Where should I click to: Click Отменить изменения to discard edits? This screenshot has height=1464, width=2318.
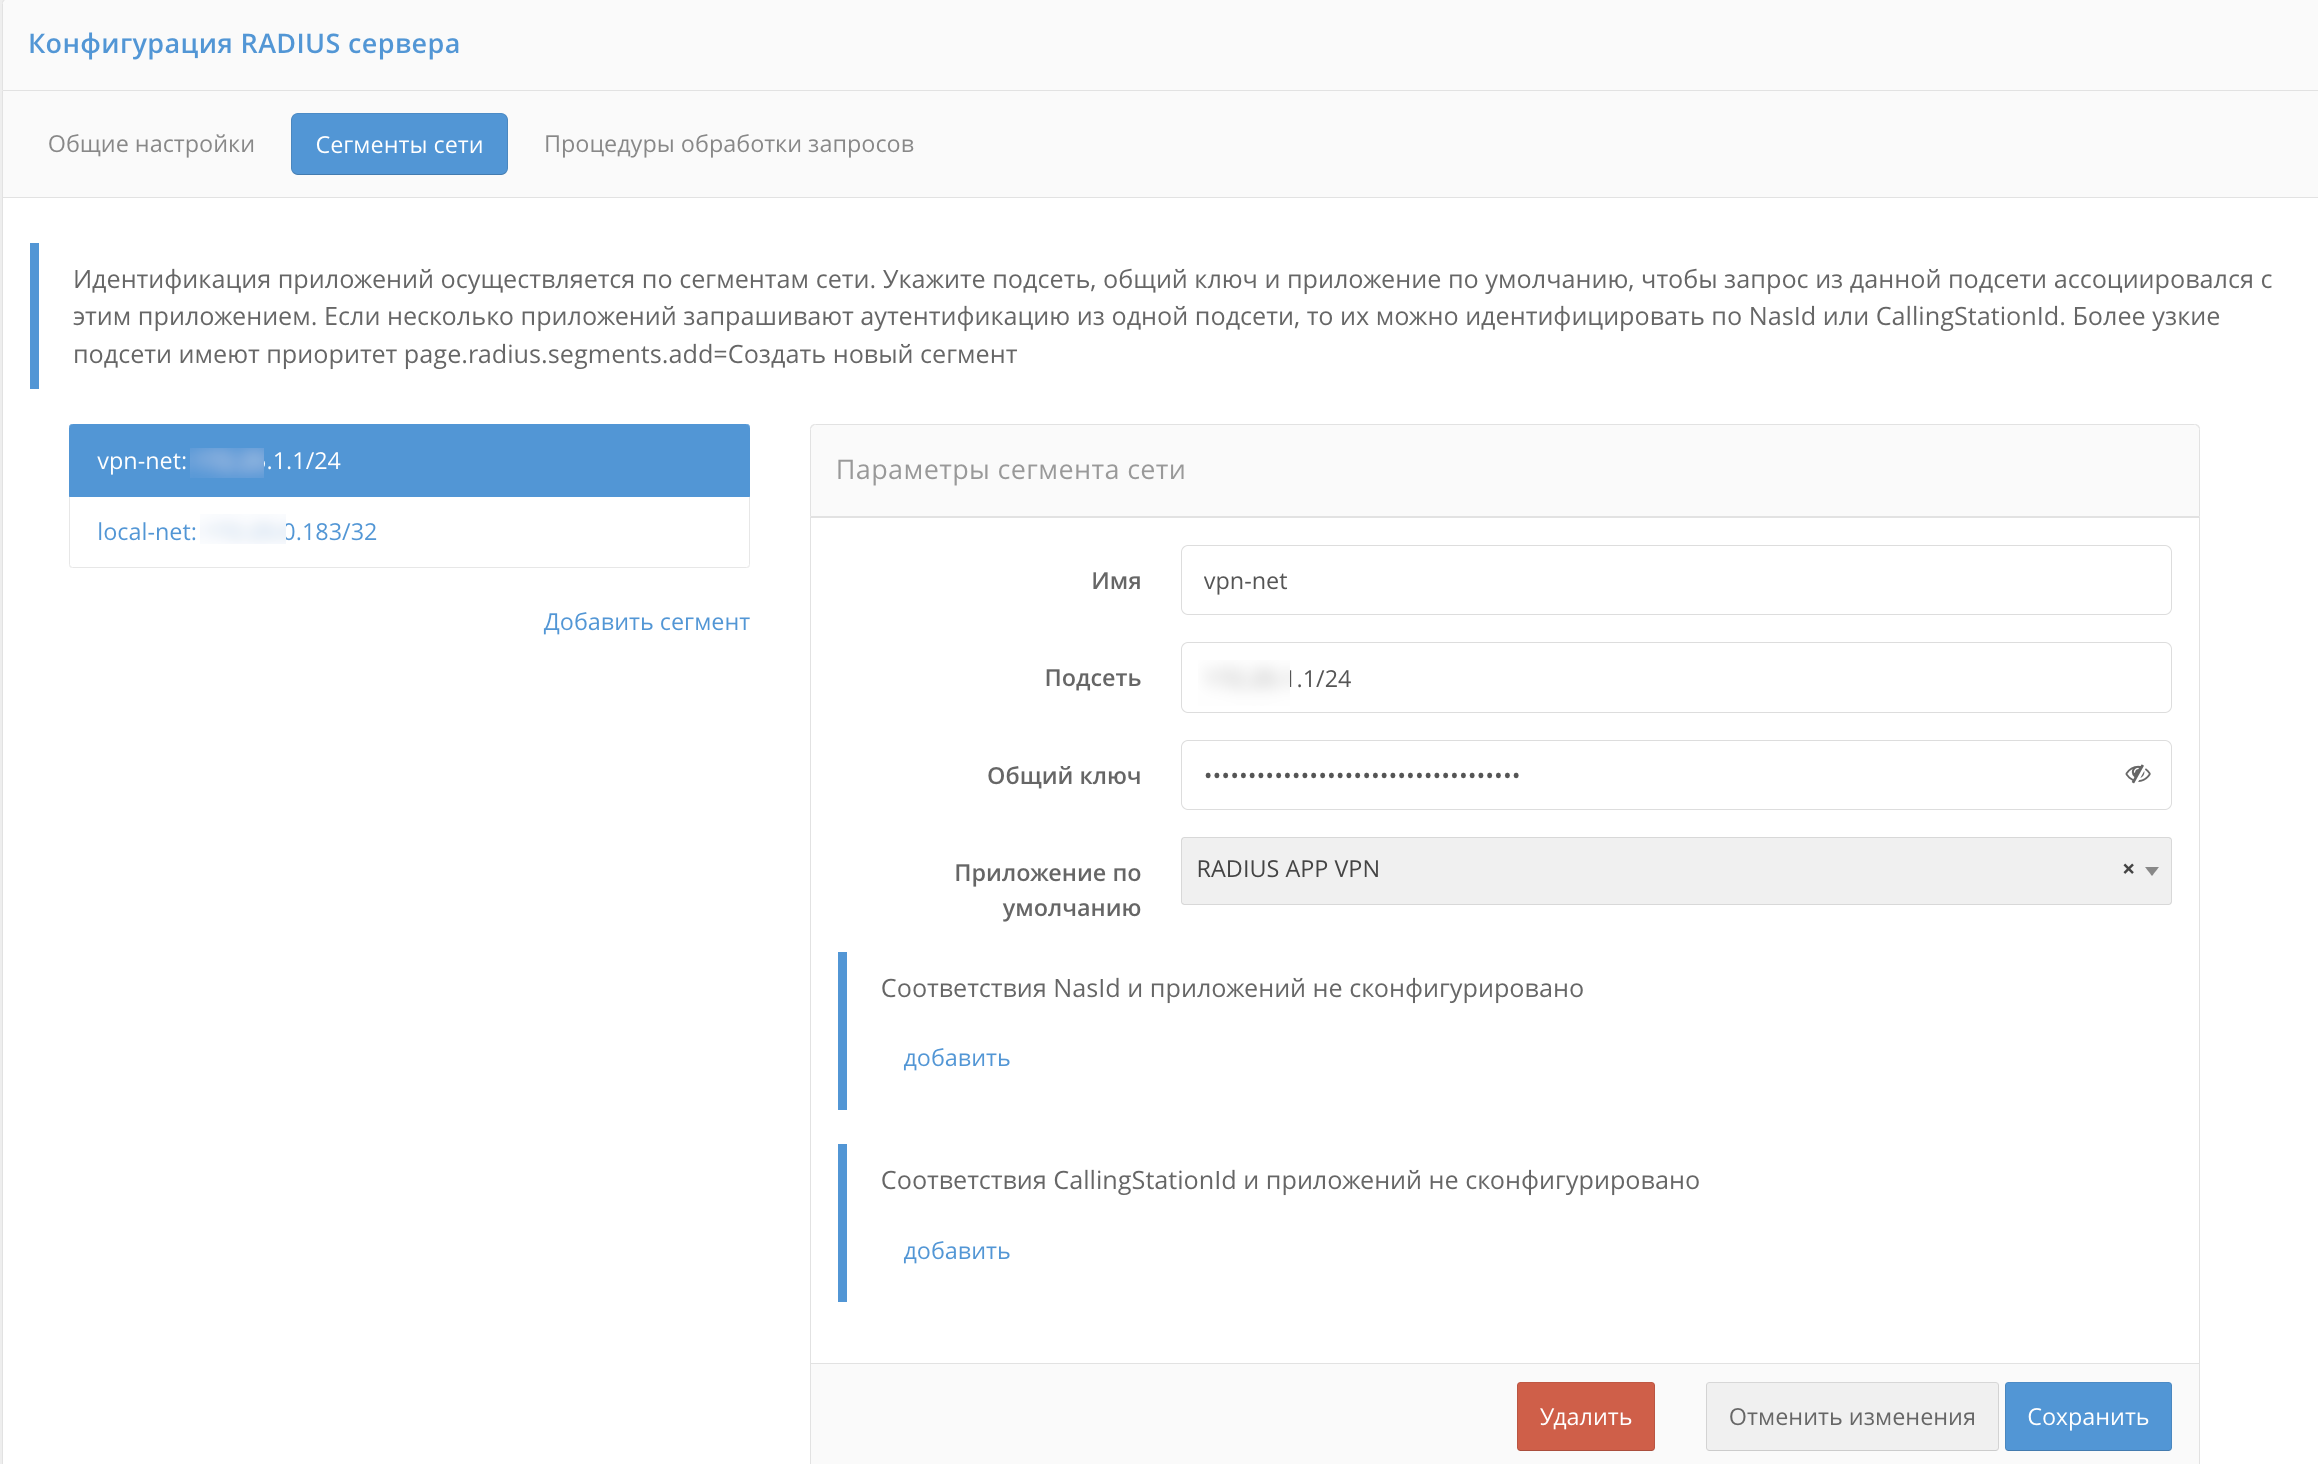1851,1415
